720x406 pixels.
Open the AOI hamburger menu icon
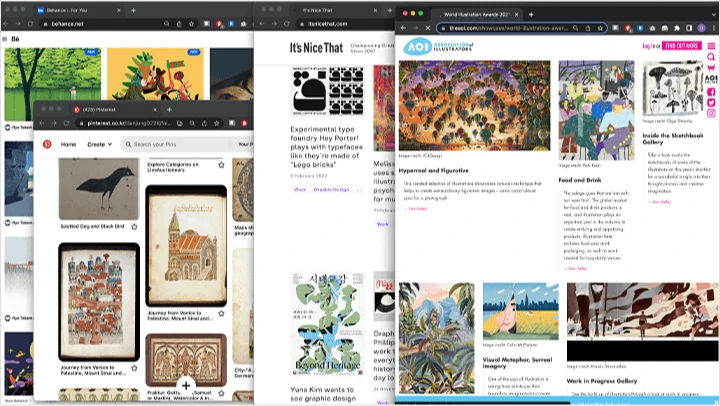[711, 46]
